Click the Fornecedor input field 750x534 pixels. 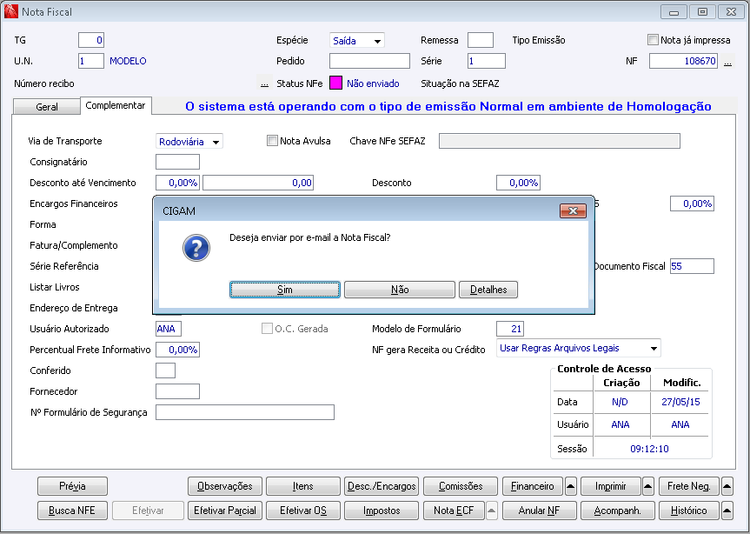177,391
